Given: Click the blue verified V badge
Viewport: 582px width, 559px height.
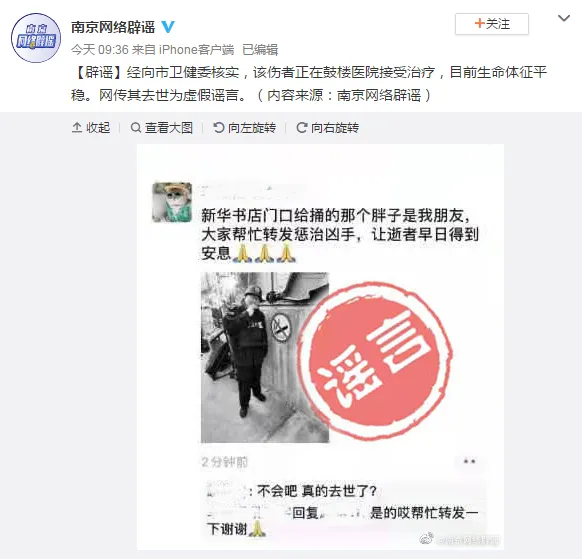Looking at the screenshot, I should [x=168, y=27].
